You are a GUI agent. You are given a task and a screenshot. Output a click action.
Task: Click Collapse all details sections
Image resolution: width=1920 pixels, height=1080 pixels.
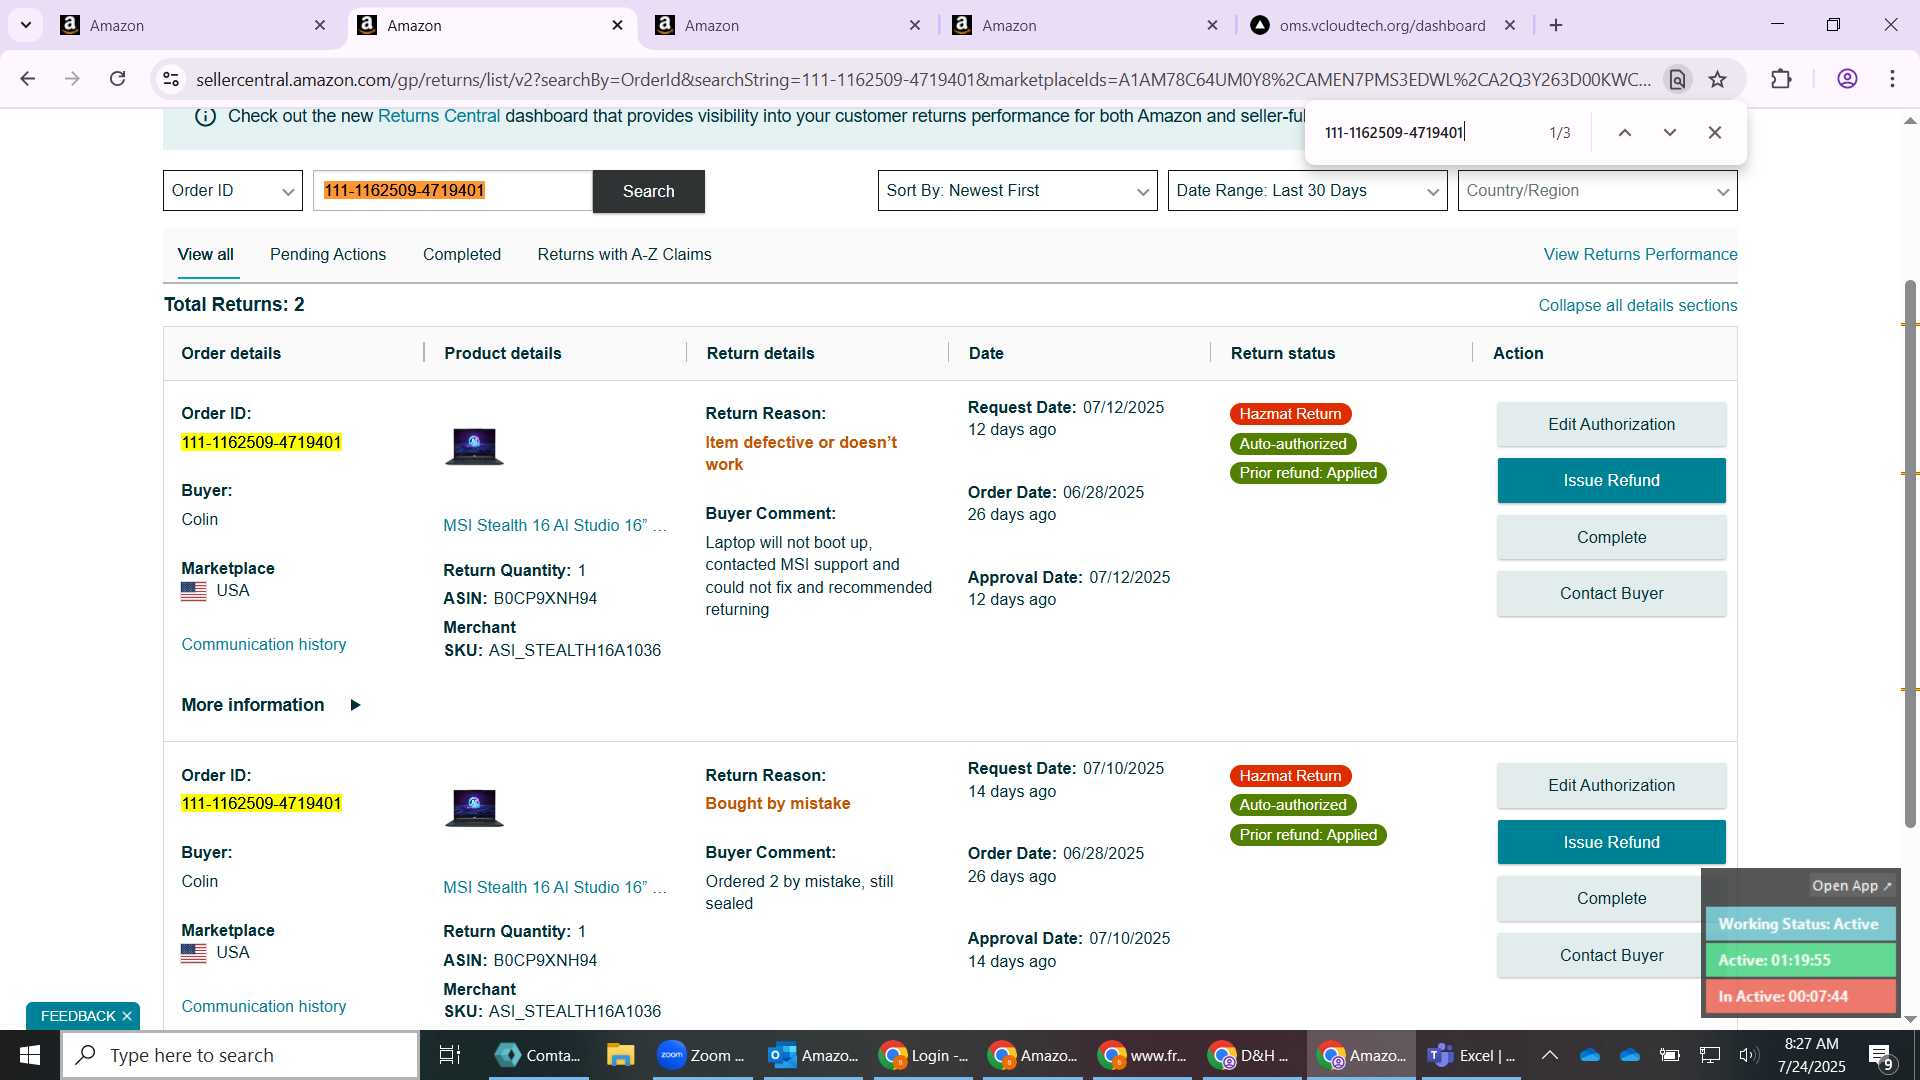1637,305
